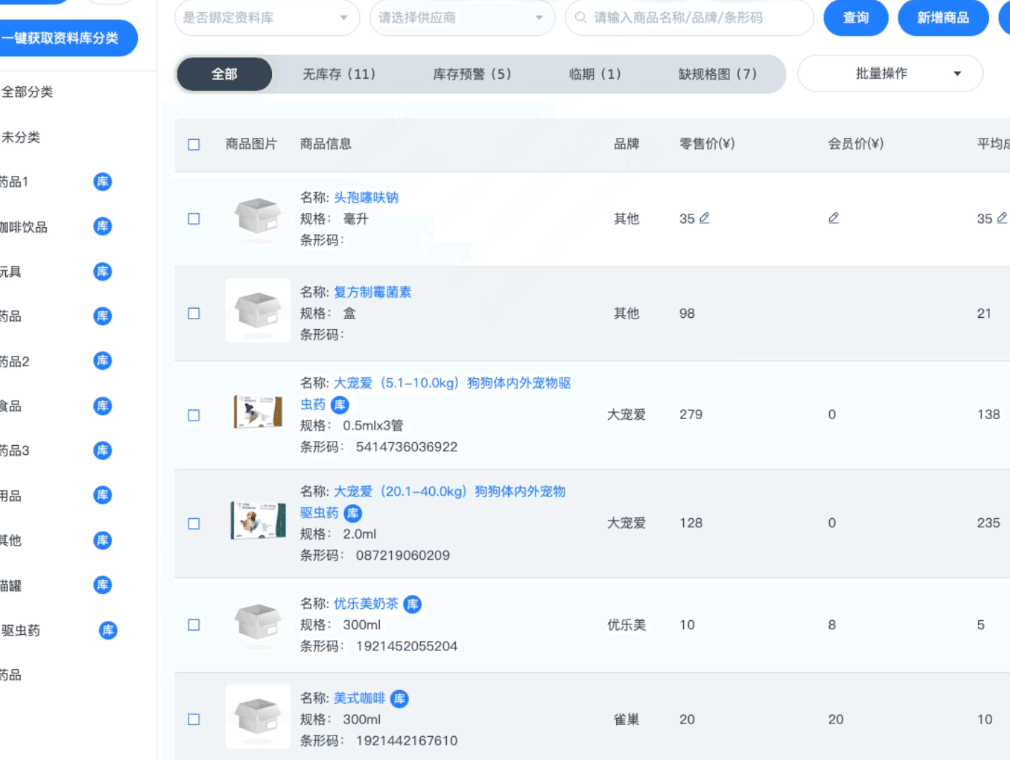This screenshot has height=760, width=1010.
Task: Click the 新增商品 add product button
Action: pyautogui.click(x=943, y=17)
